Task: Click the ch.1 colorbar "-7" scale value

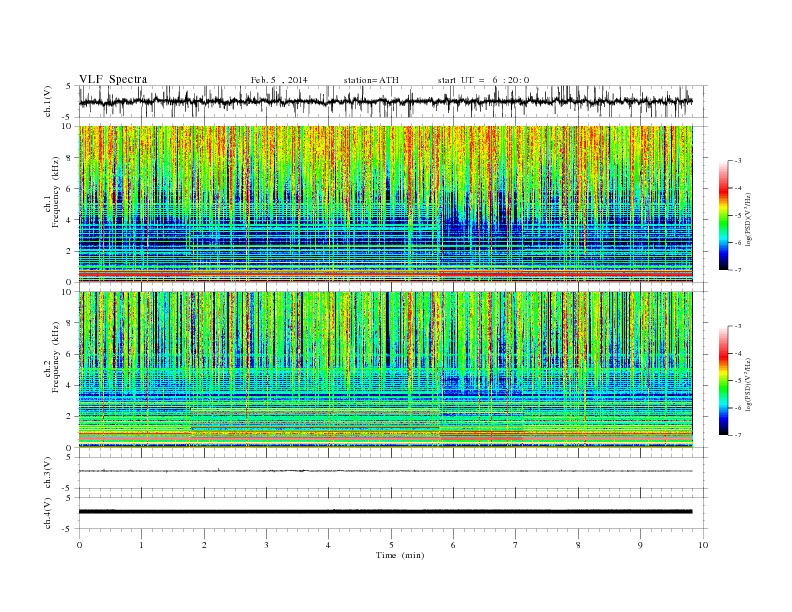Action: (738, 270)
